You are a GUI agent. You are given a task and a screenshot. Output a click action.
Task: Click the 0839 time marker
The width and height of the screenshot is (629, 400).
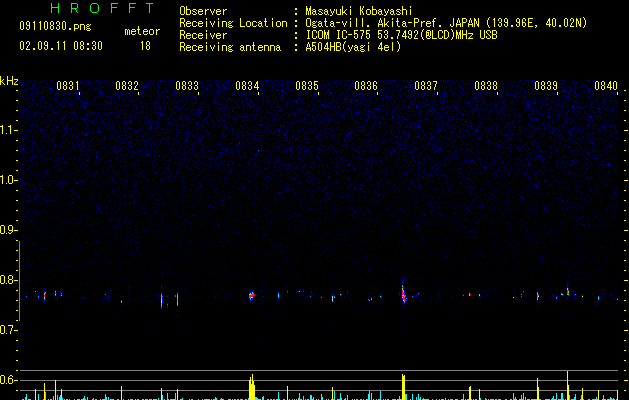[x=546, y=86]
